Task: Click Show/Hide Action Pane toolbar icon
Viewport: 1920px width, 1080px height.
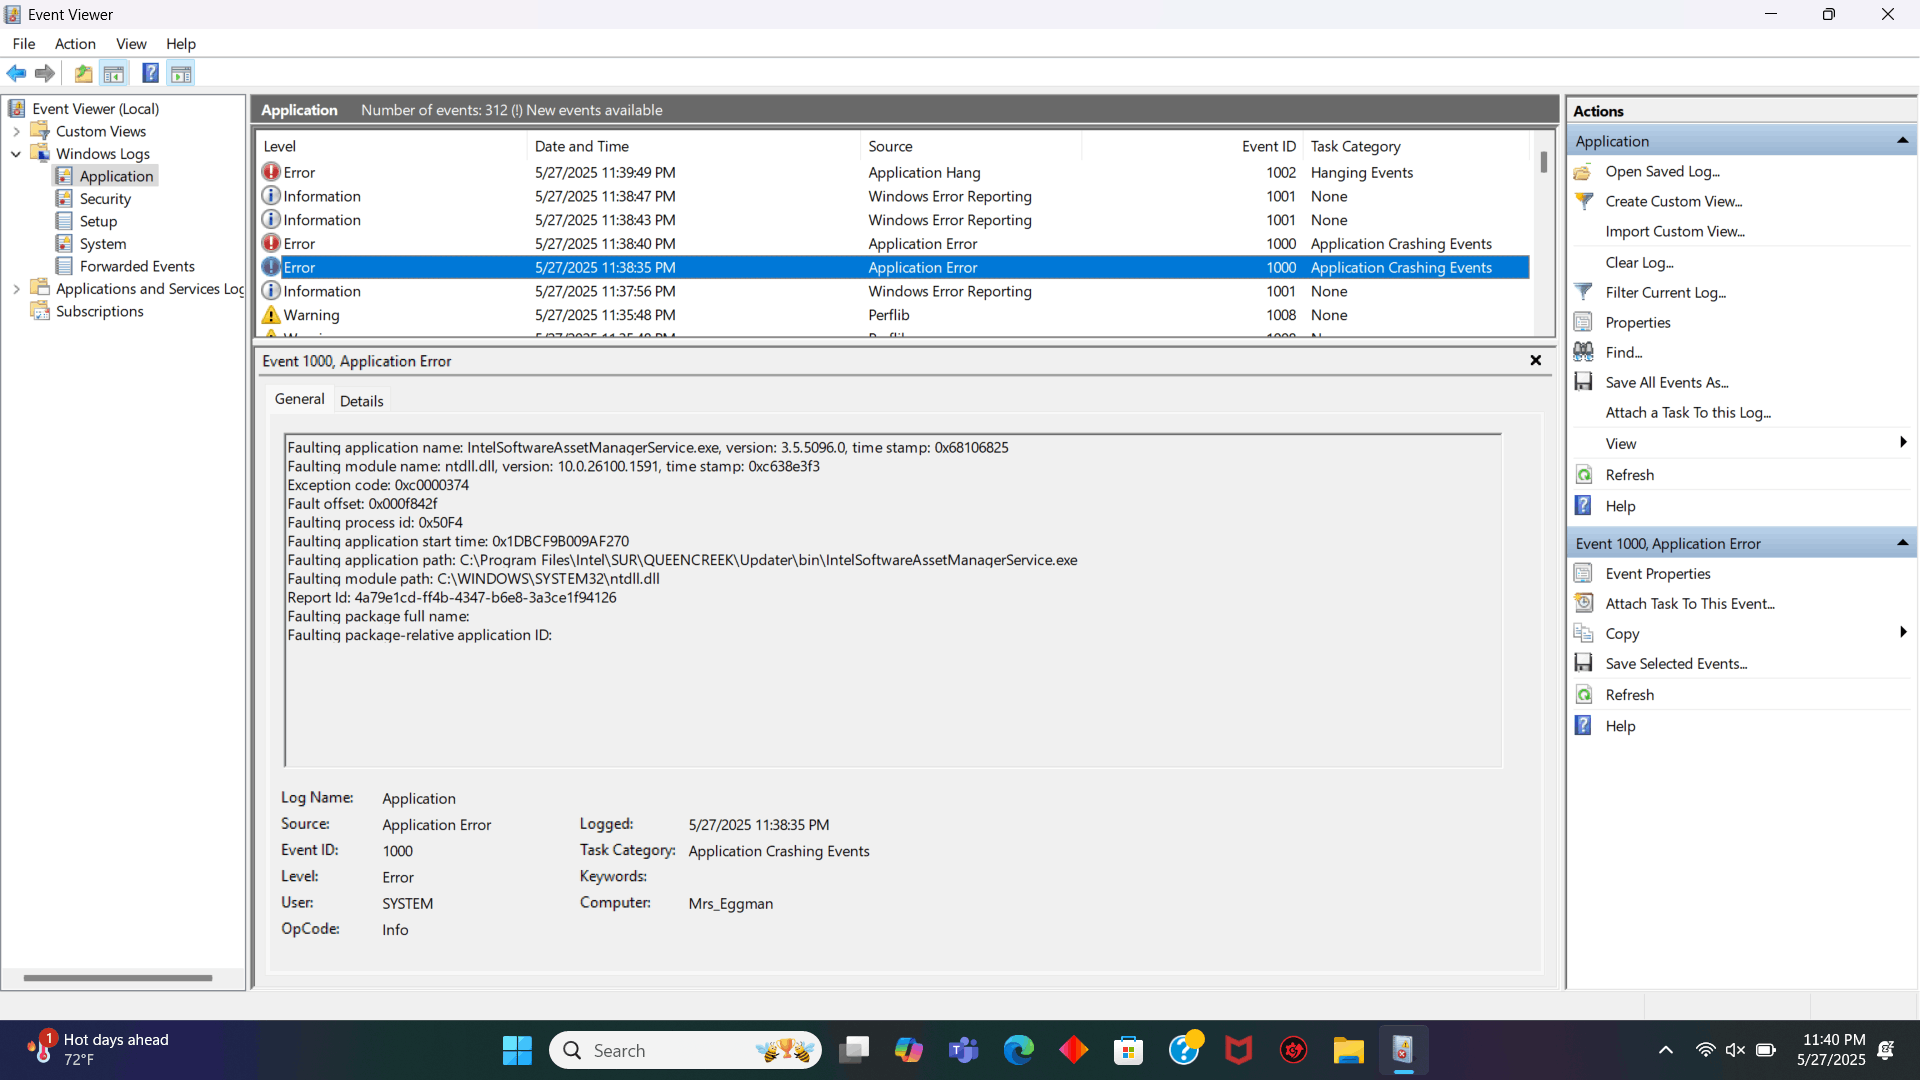Action: [181, 73]
